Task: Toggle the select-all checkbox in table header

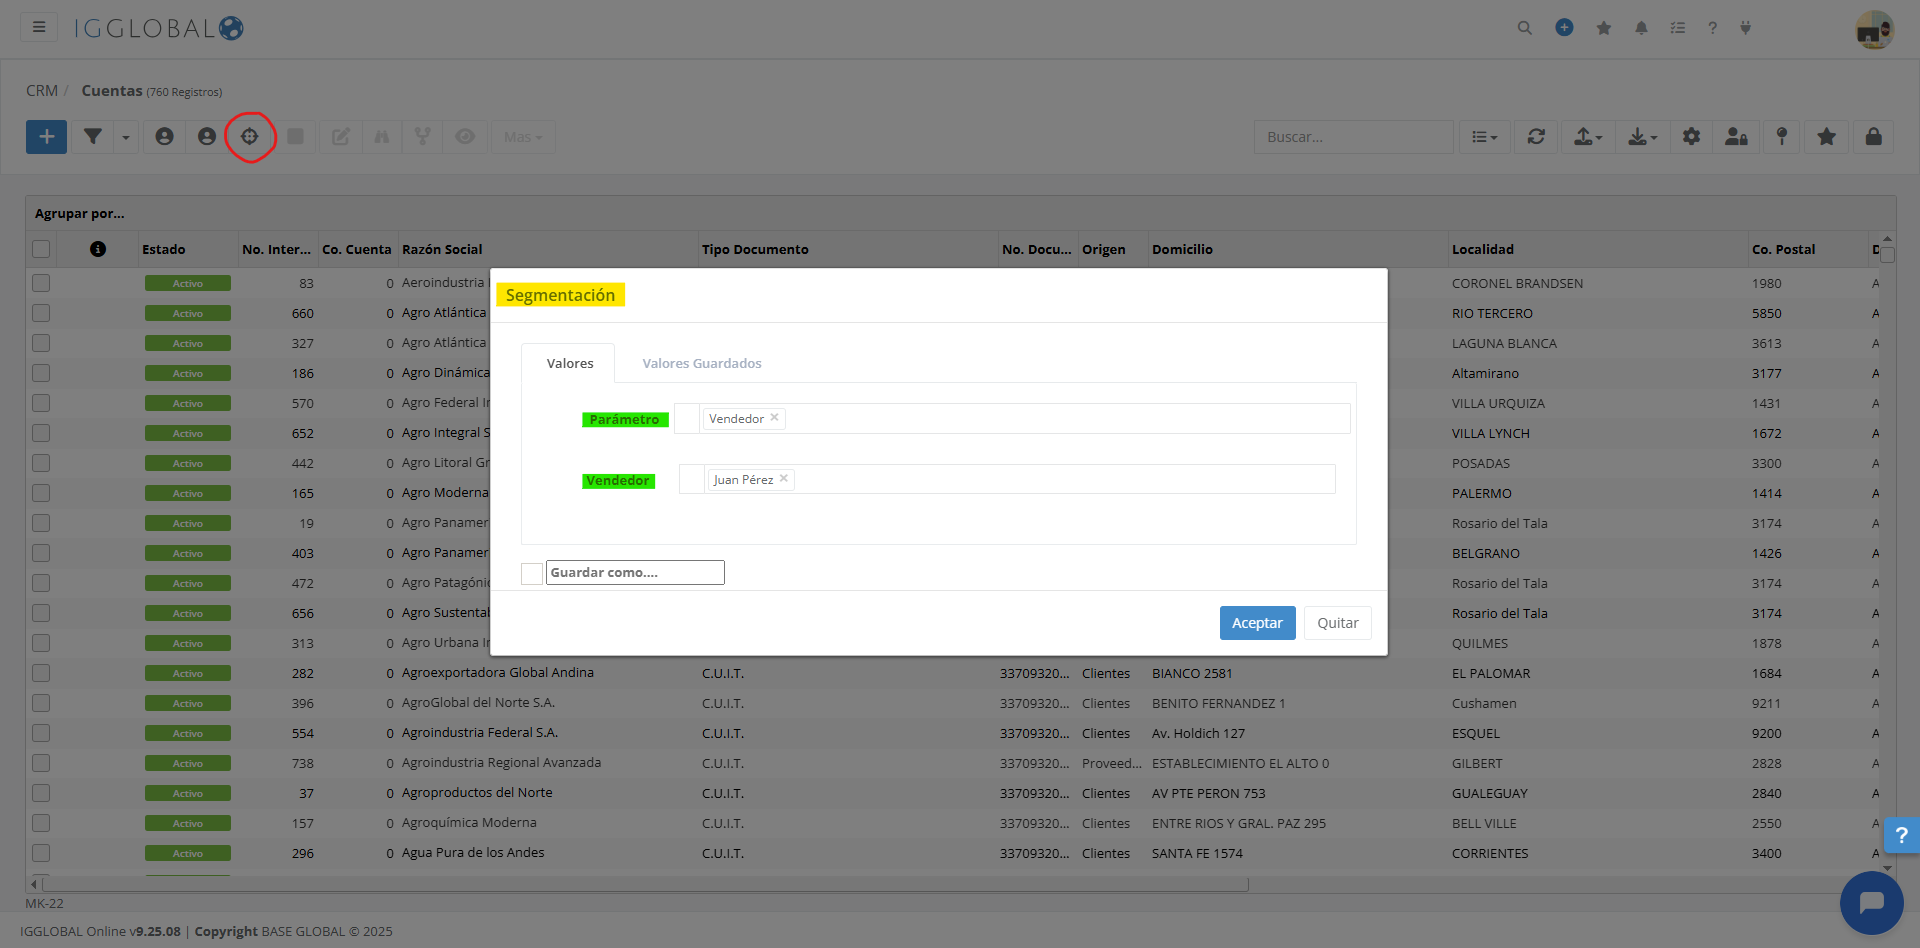Action: [x=41, y=249]
